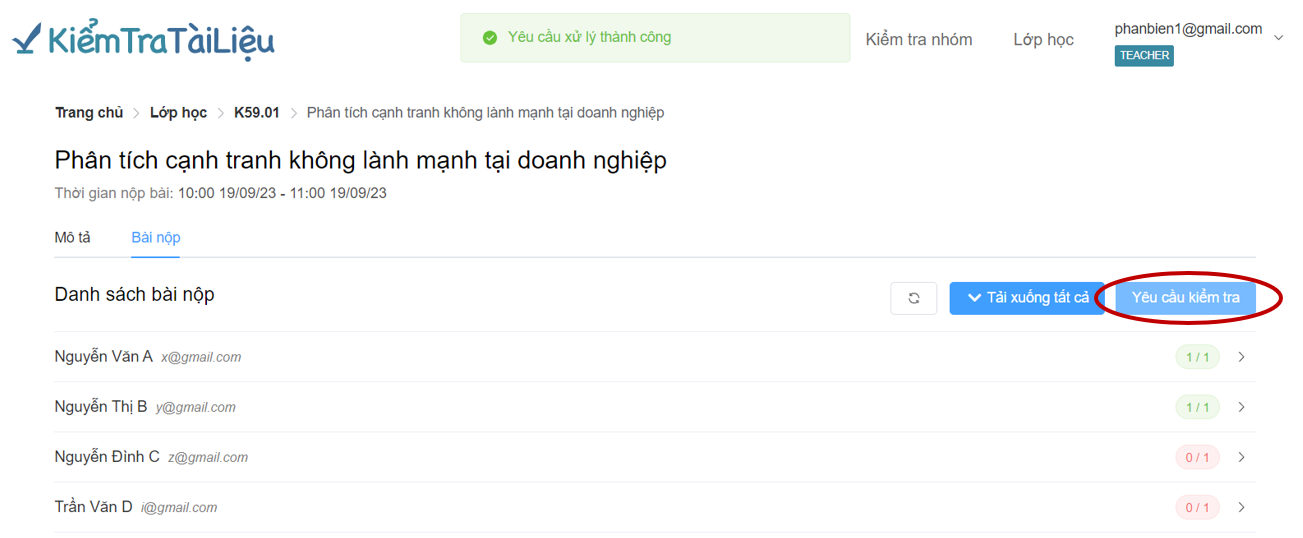This screenshot has width=1303, height=538.
Task: Click the Thời gian nộp bài deadline text
Action: click(221, 193)
